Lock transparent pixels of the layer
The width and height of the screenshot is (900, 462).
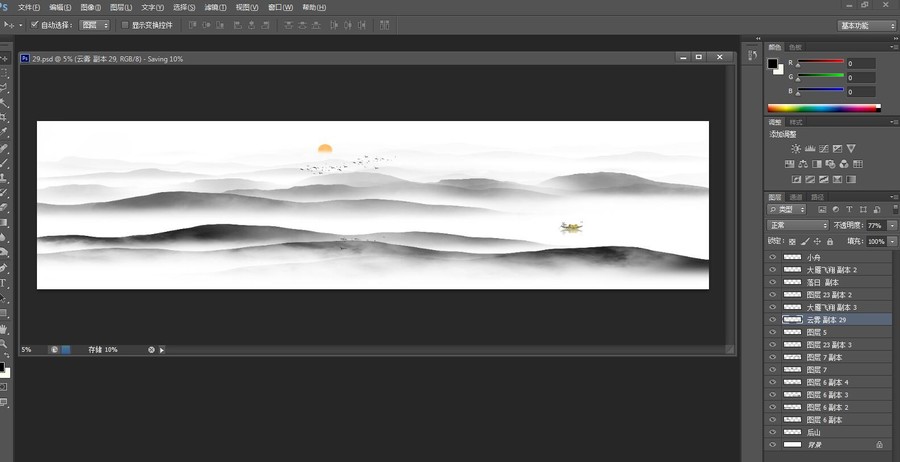click(x=793, y=242)
